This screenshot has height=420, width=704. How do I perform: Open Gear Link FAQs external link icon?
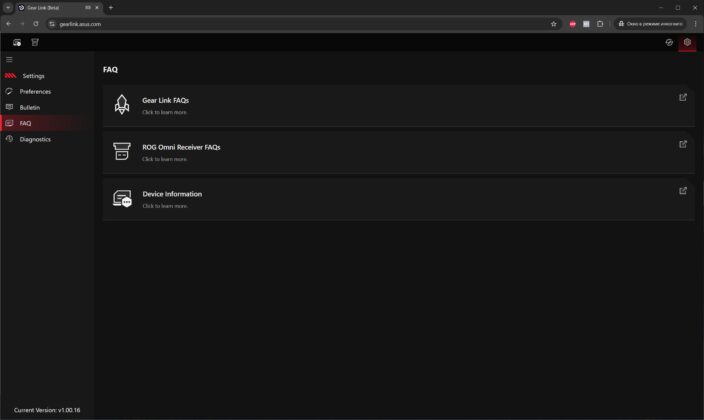[x=683, y=97]
